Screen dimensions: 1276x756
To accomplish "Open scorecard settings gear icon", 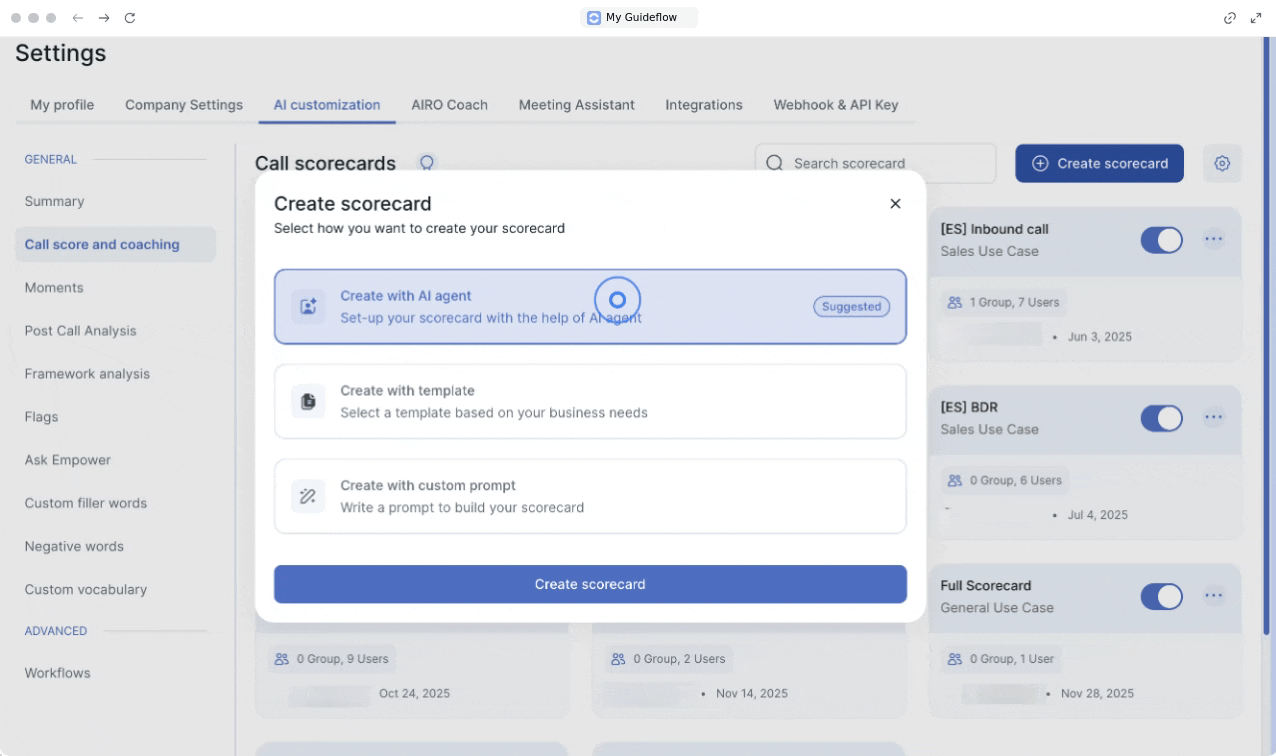I will point(1222,164).
